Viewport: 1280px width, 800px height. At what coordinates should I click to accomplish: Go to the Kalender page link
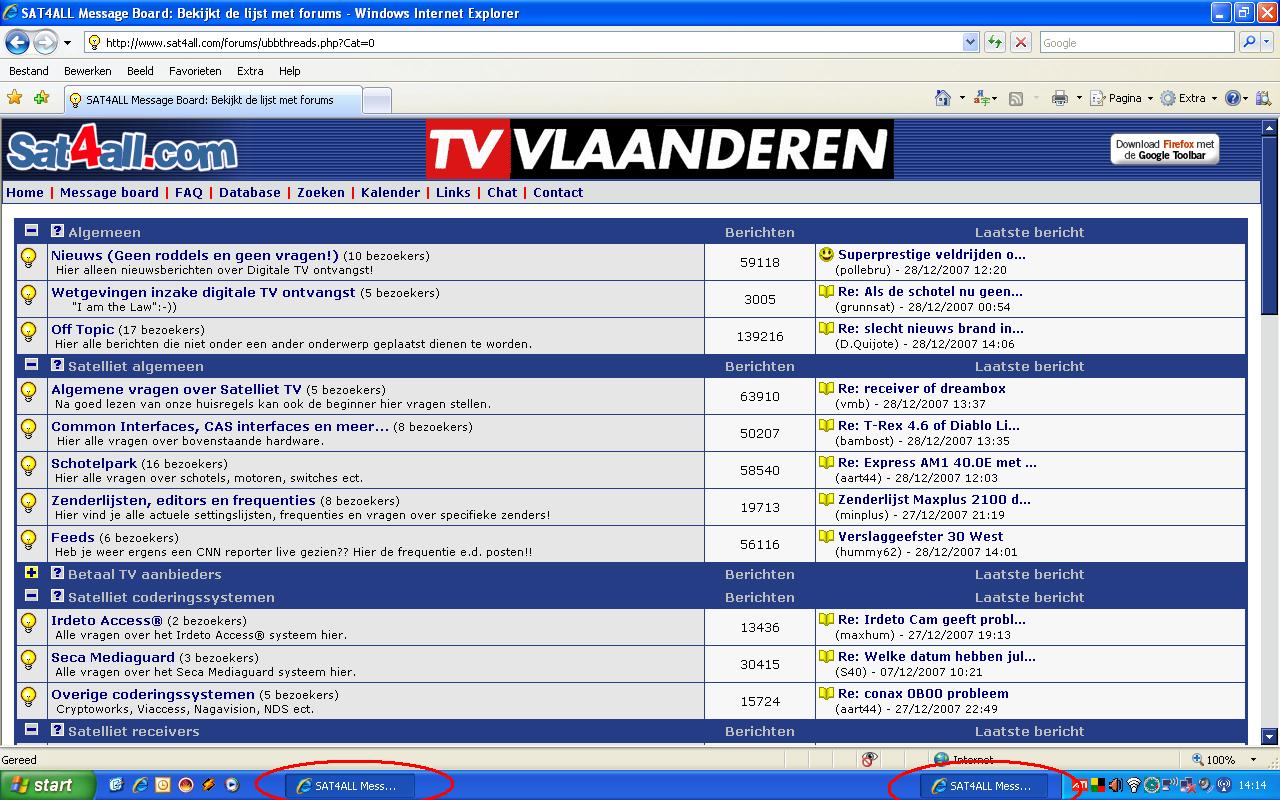[x=390, y=192]
